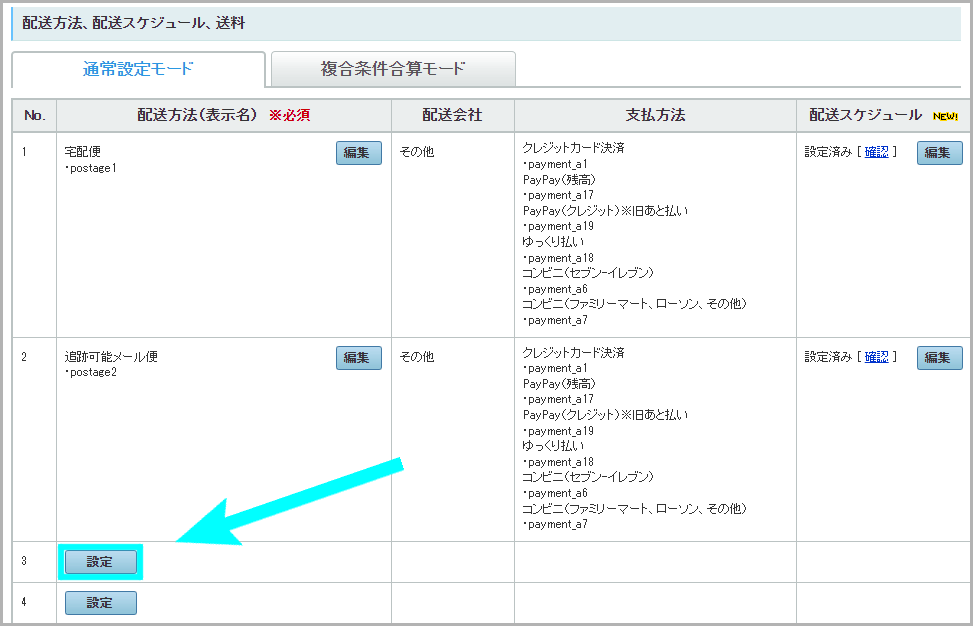The width and height of the screenshot is (973, 626).
Task: Click payment_a19 code in row 1
Action: click(558, 226)
